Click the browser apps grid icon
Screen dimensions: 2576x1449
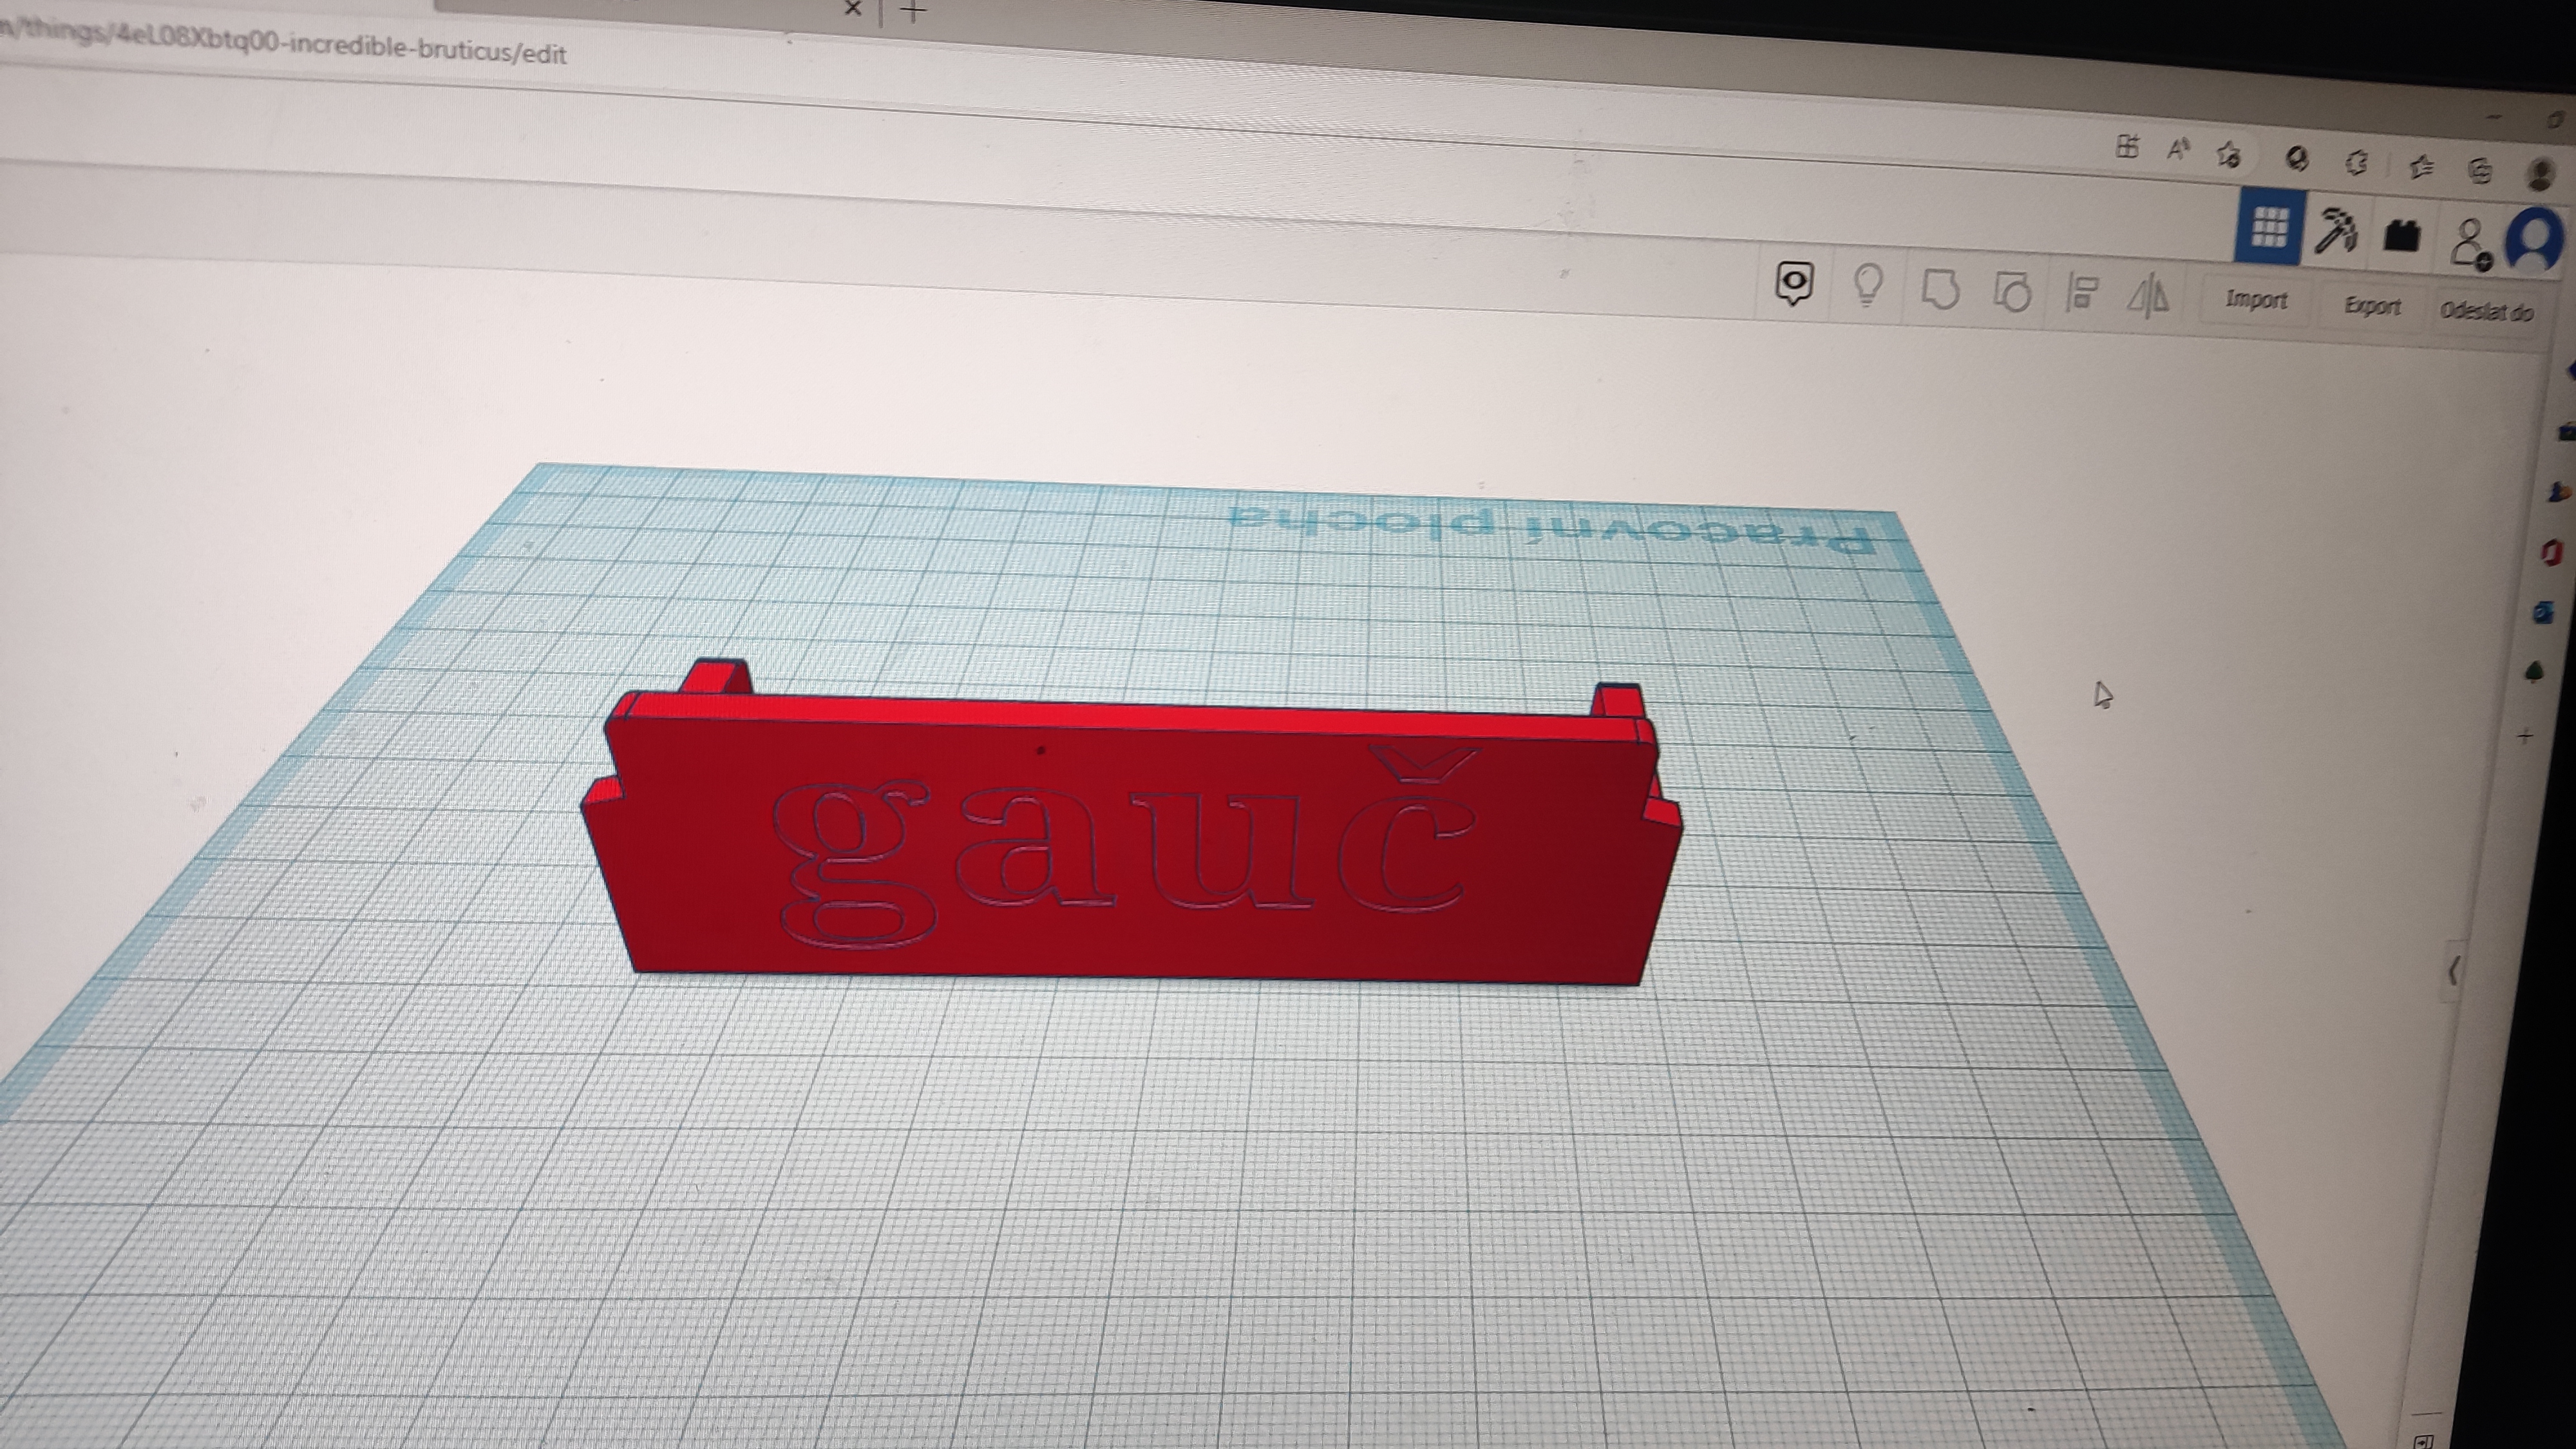(x=2127, y=147)
